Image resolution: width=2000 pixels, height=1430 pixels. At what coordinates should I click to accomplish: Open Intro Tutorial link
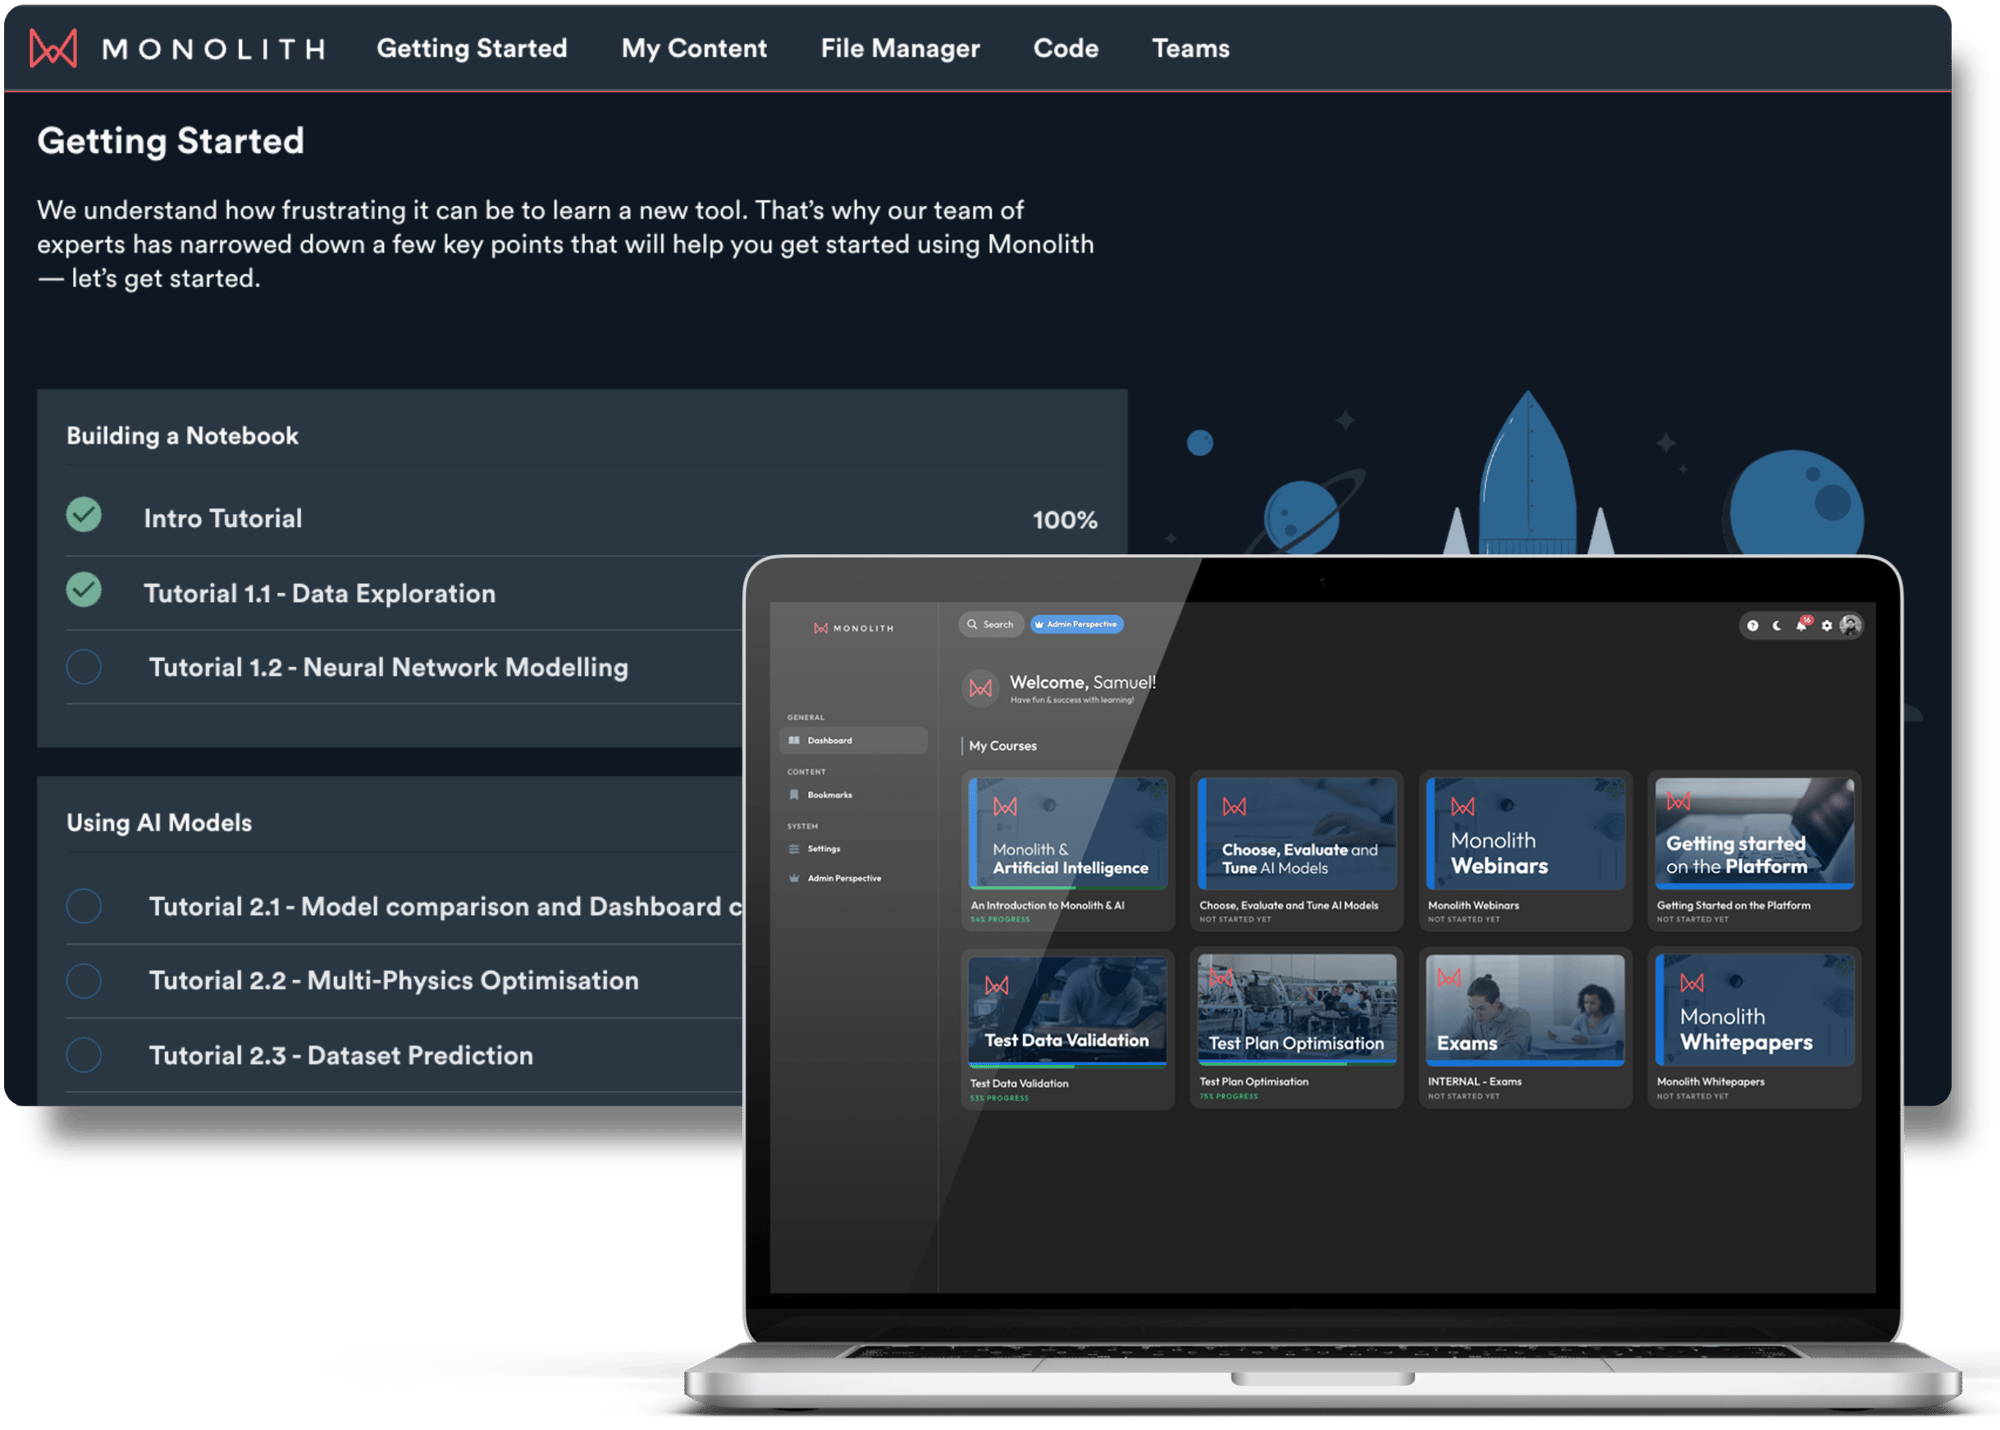tap(223, 518)
